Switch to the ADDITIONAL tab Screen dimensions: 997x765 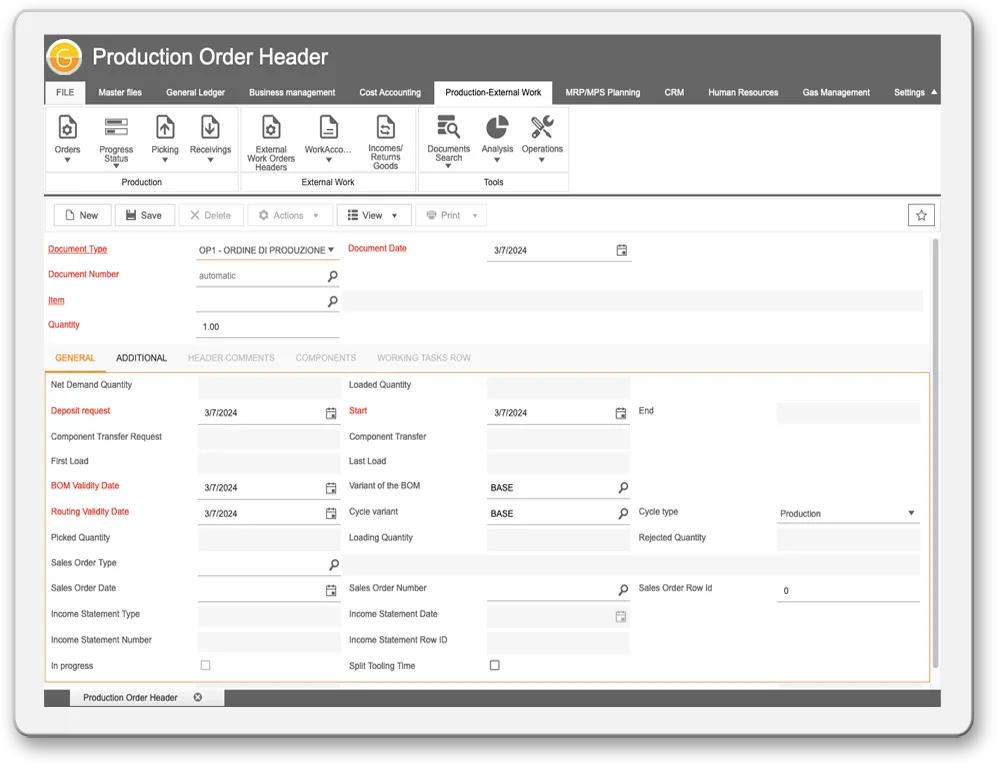[x=141, y=358]
